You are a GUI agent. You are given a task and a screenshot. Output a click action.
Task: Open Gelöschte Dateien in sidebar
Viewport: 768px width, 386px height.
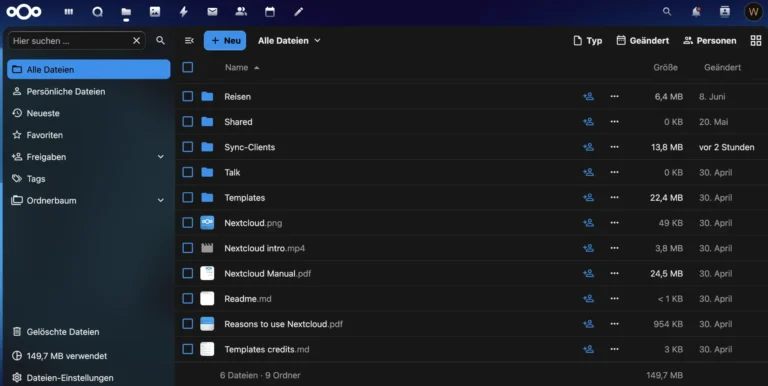[89, 332]
